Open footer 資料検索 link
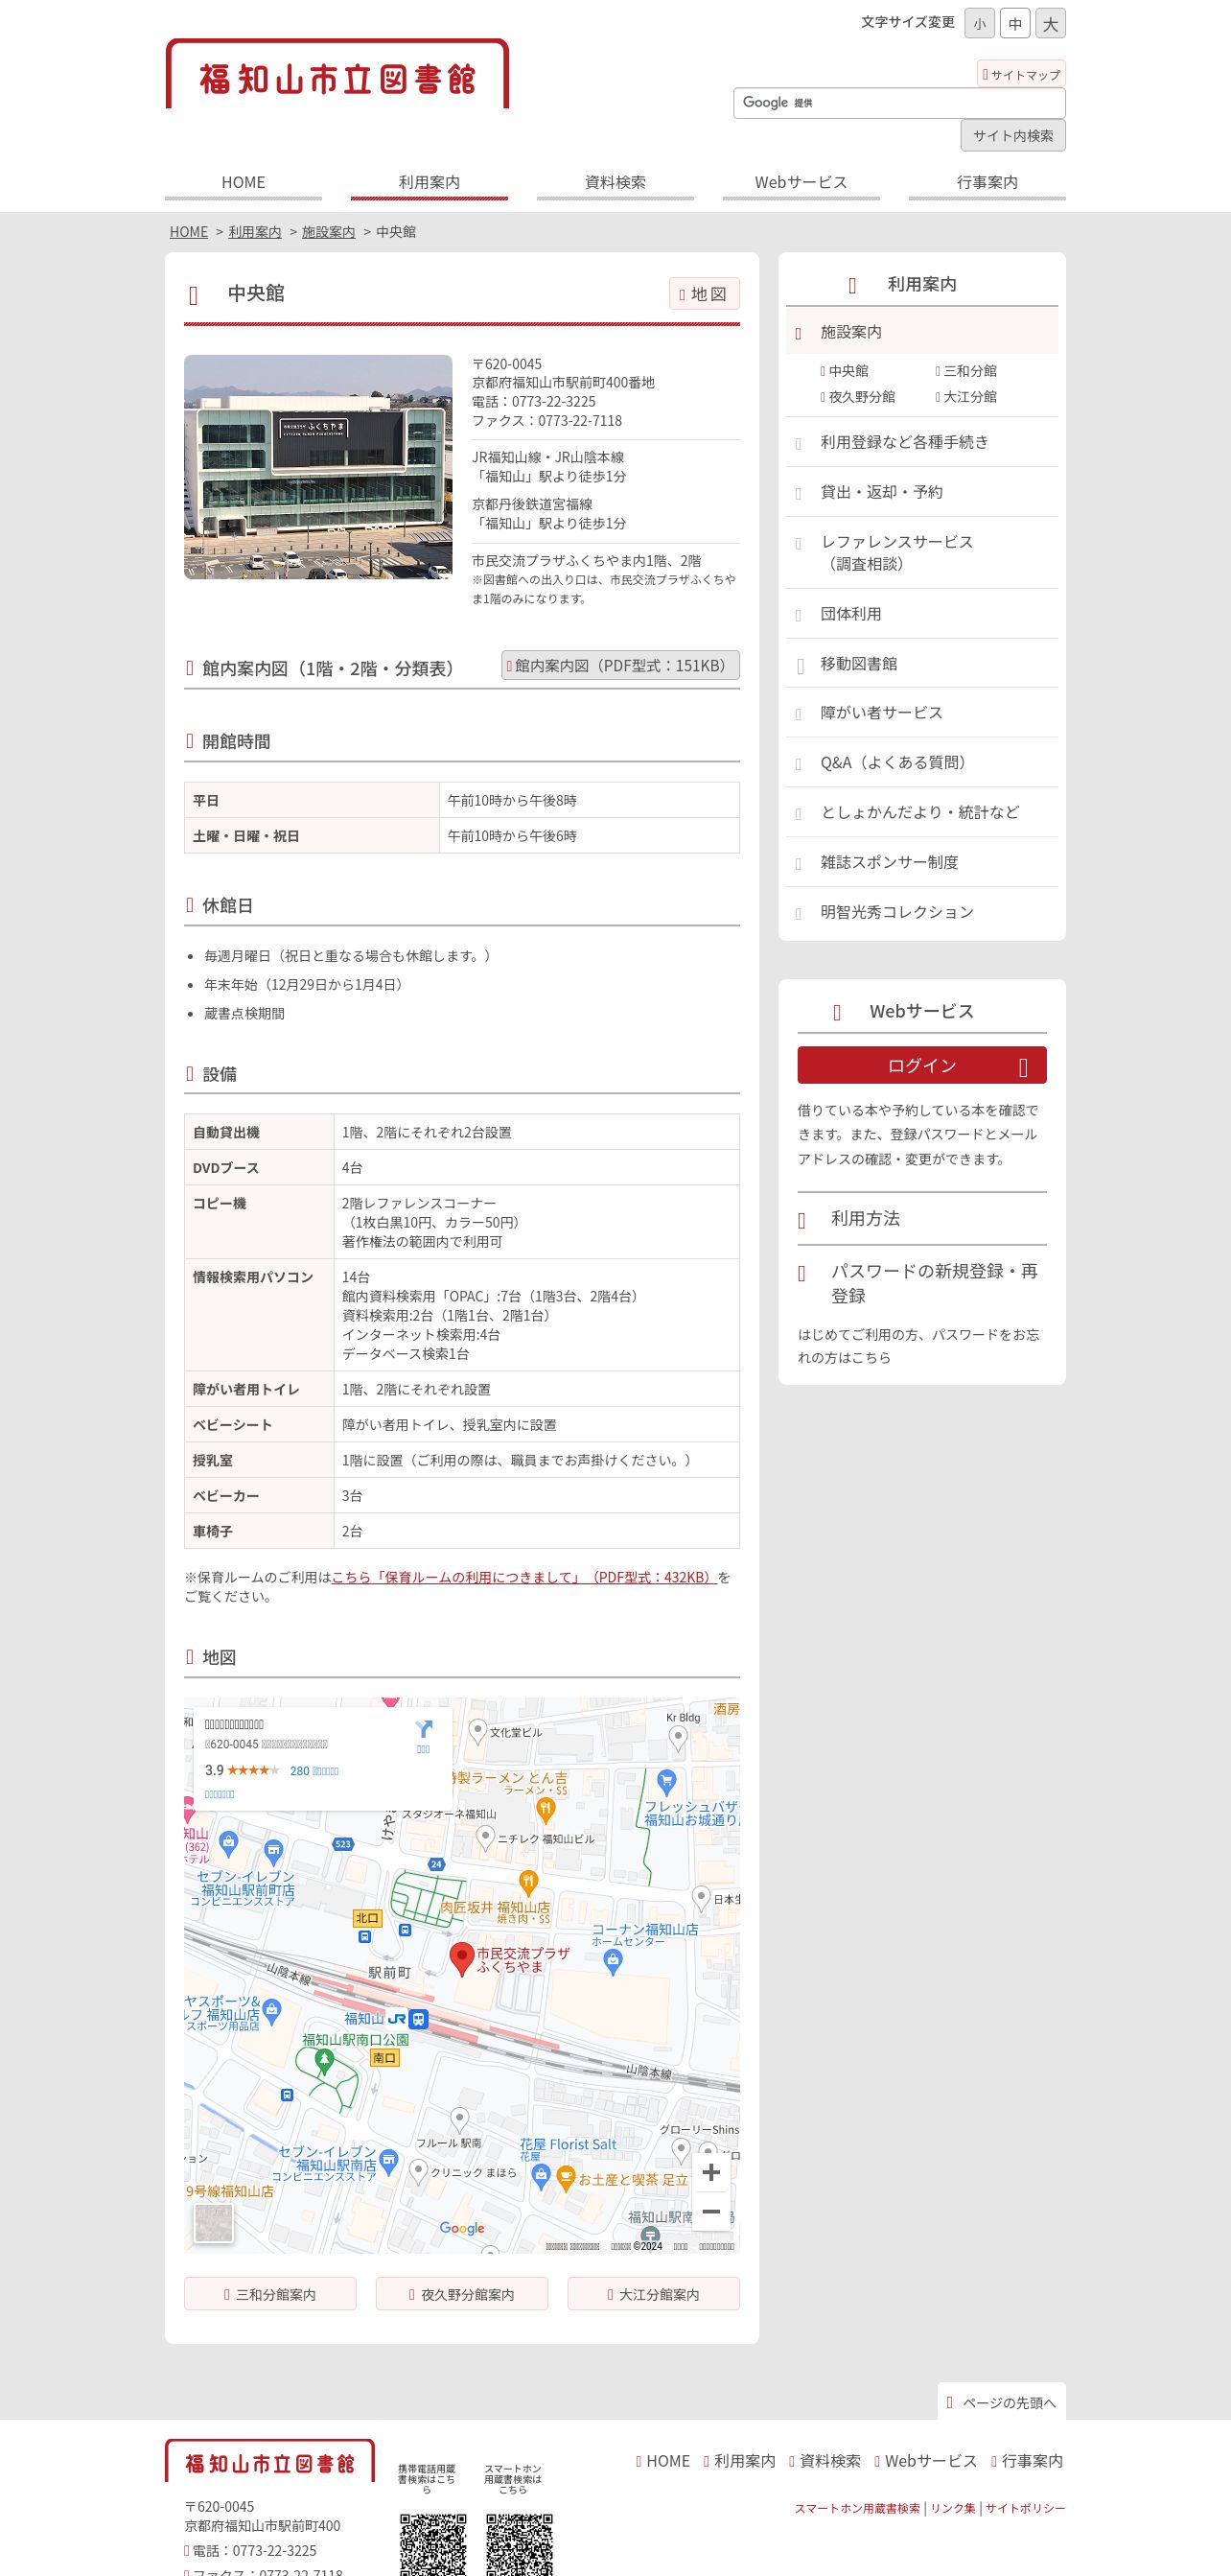This screenshot has width=1231, height=2576. 825,2461
